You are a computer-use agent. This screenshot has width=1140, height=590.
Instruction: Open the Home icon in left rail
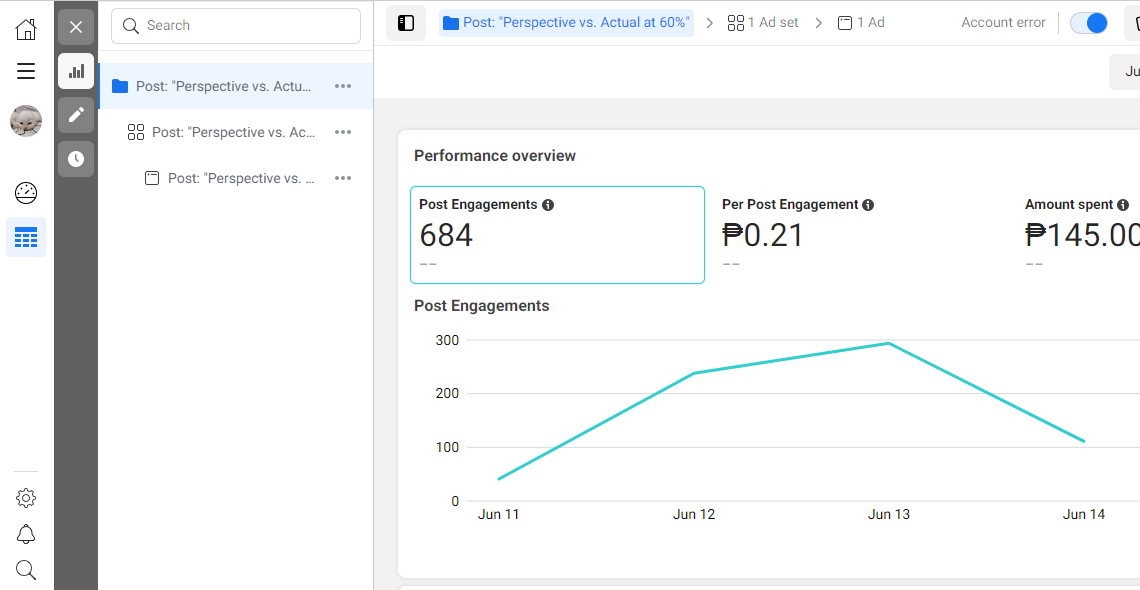click(26, 29)
